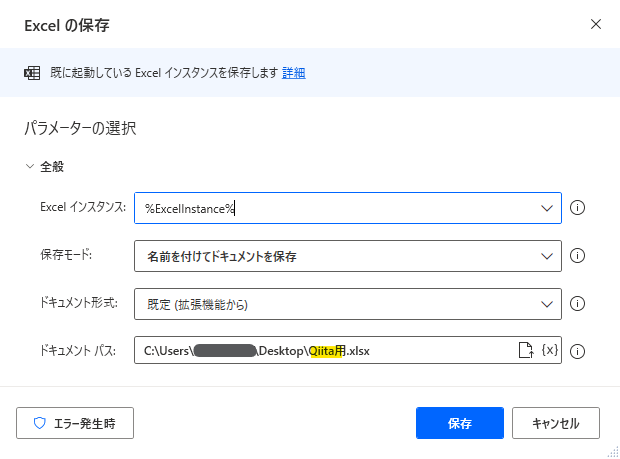Click the キャンセル button

pos(556,423)
